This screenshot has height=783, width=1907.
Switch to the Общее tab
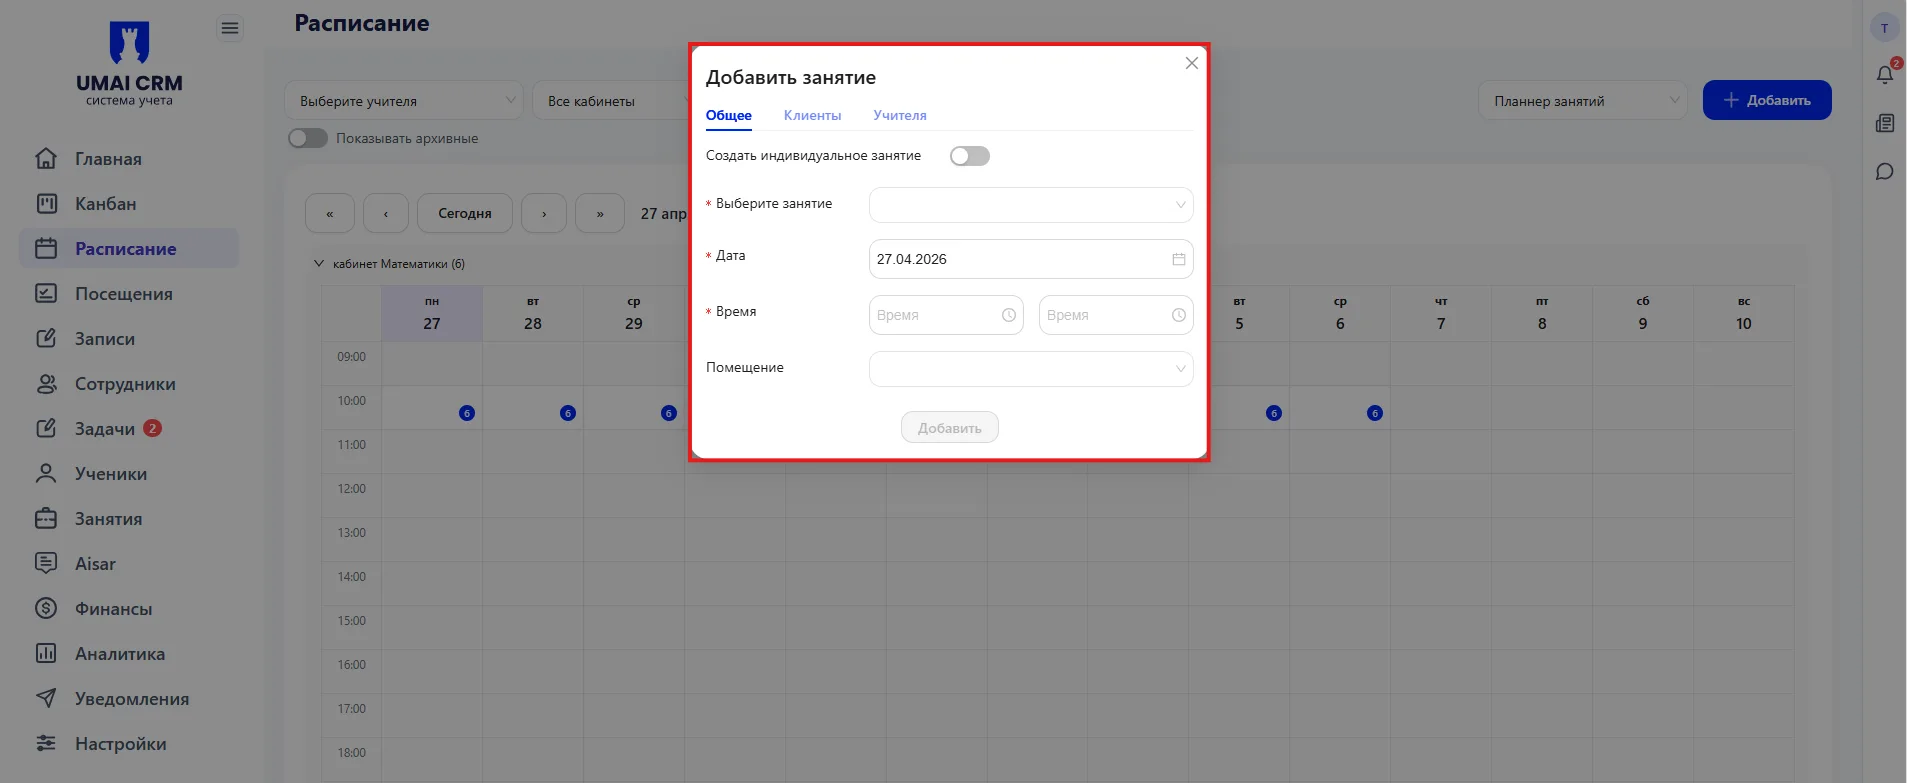[729, 116]
